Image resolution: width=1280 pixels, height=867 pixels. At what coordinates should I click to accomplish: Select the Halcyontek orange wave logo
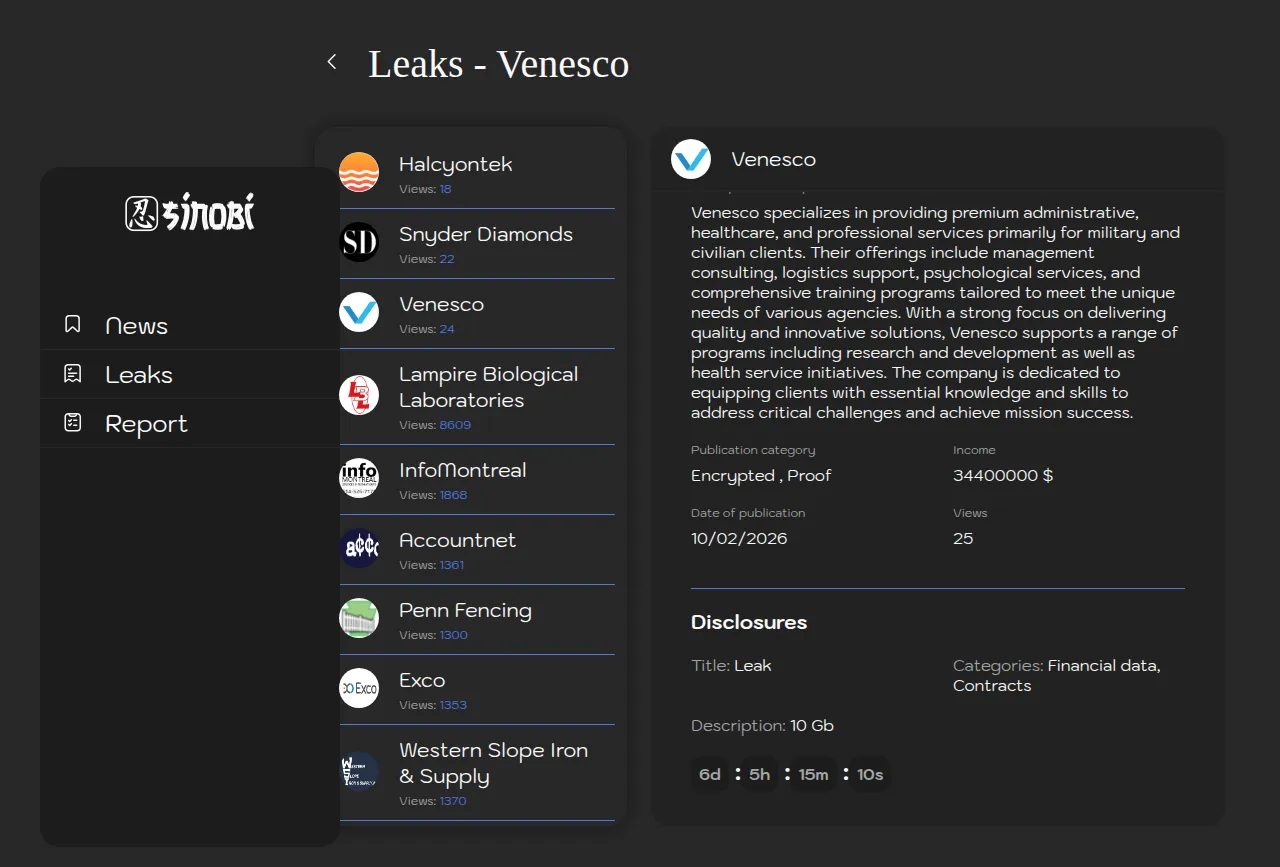pyautogui.click(x=359, y=172)
